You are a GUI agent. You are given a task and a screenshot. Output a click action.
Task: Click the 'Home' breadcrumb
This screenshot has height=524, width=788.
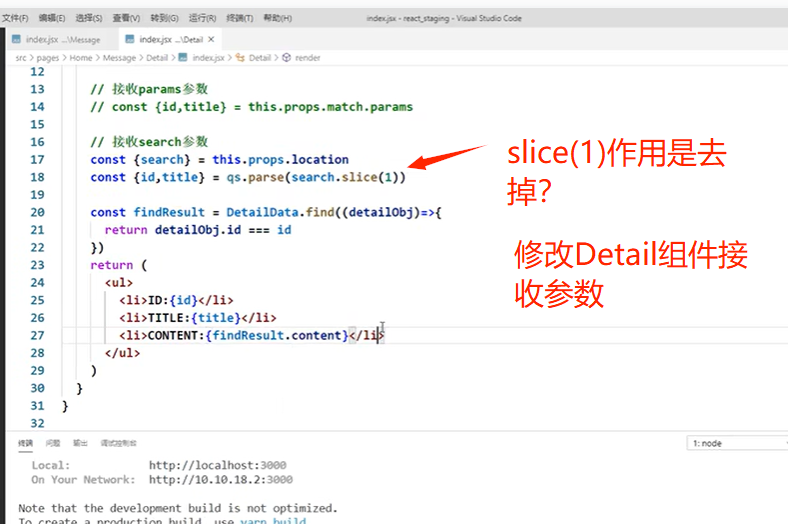click(x=81, y=58)
